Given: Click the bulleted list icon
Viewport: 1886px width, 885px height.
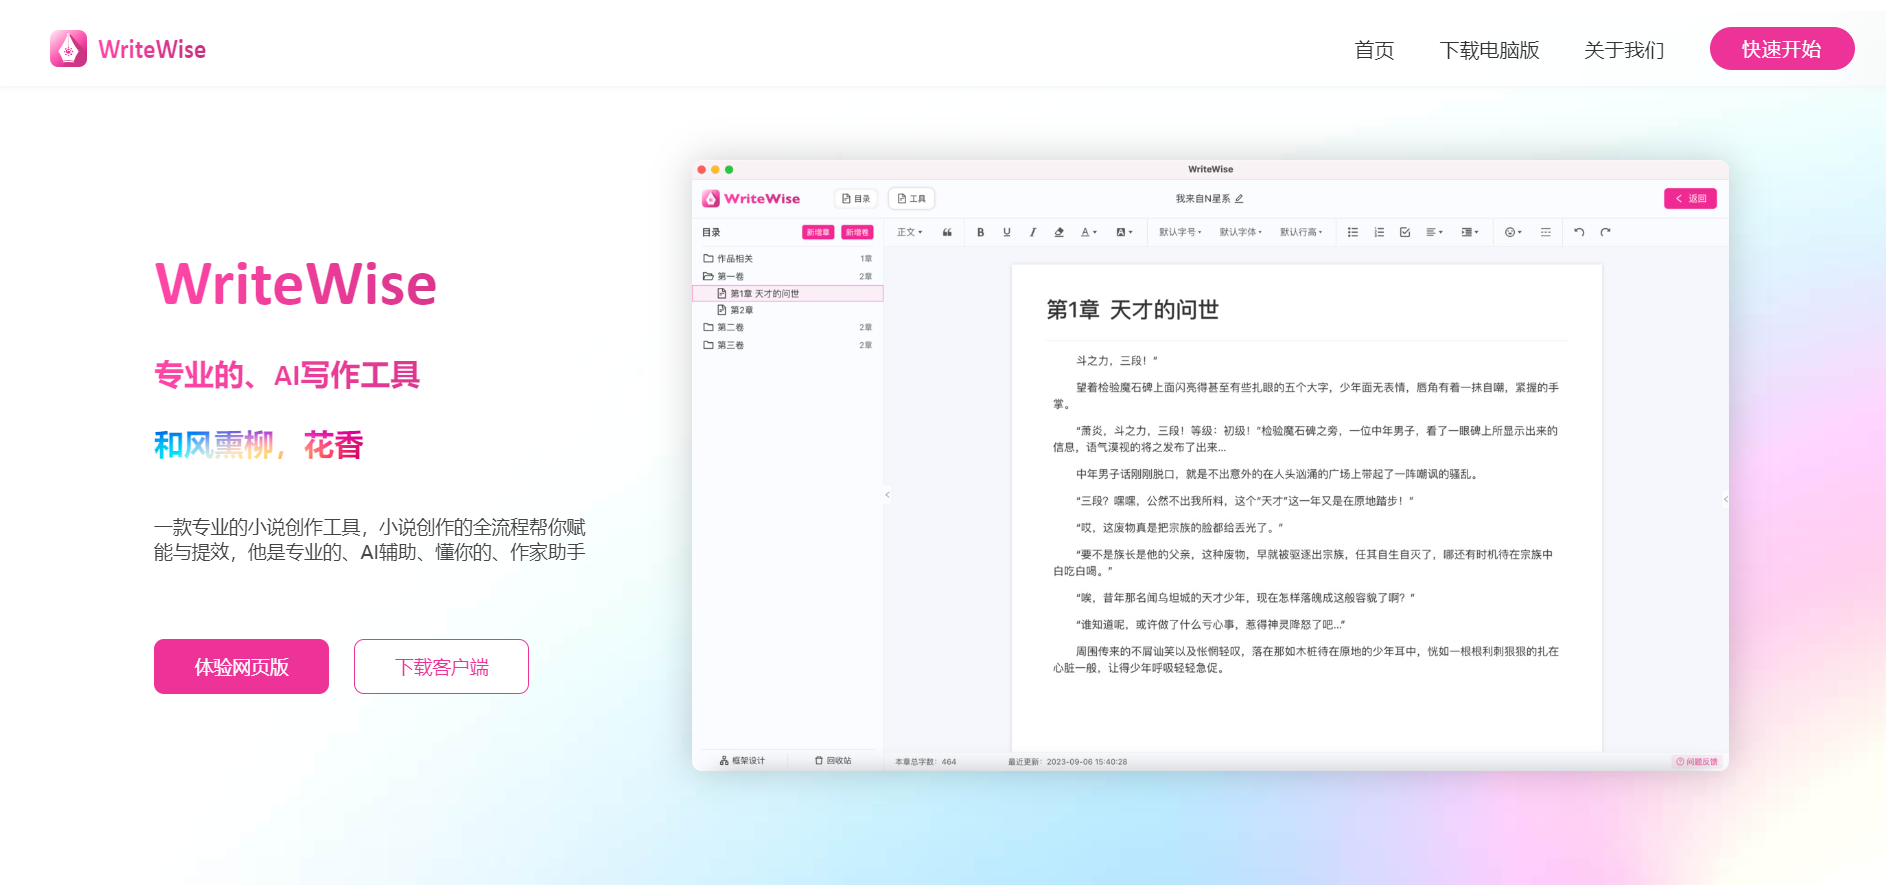Looking at the screenshot, I should tap(1353, 232).
